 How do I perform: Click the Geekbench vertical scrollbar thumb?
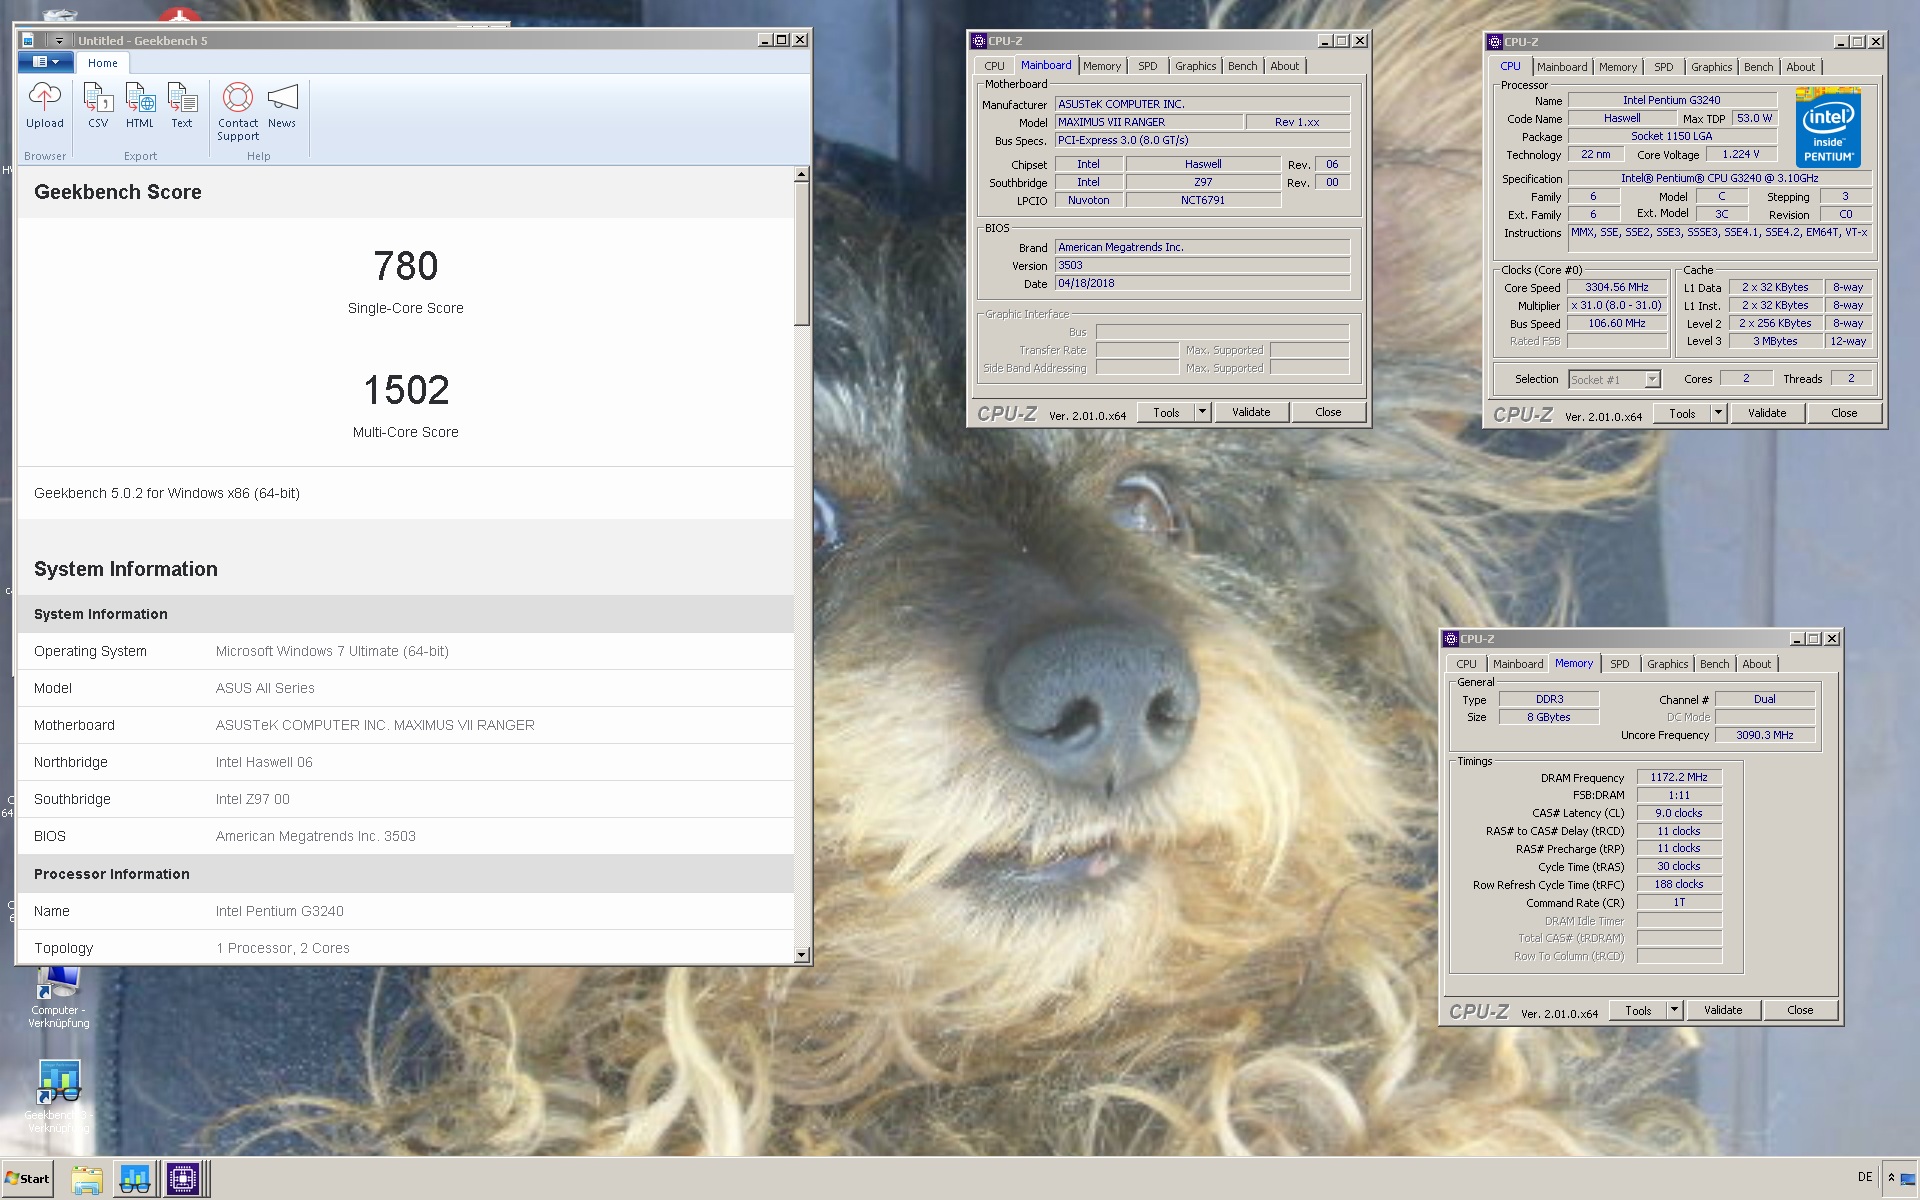point(801,254)
